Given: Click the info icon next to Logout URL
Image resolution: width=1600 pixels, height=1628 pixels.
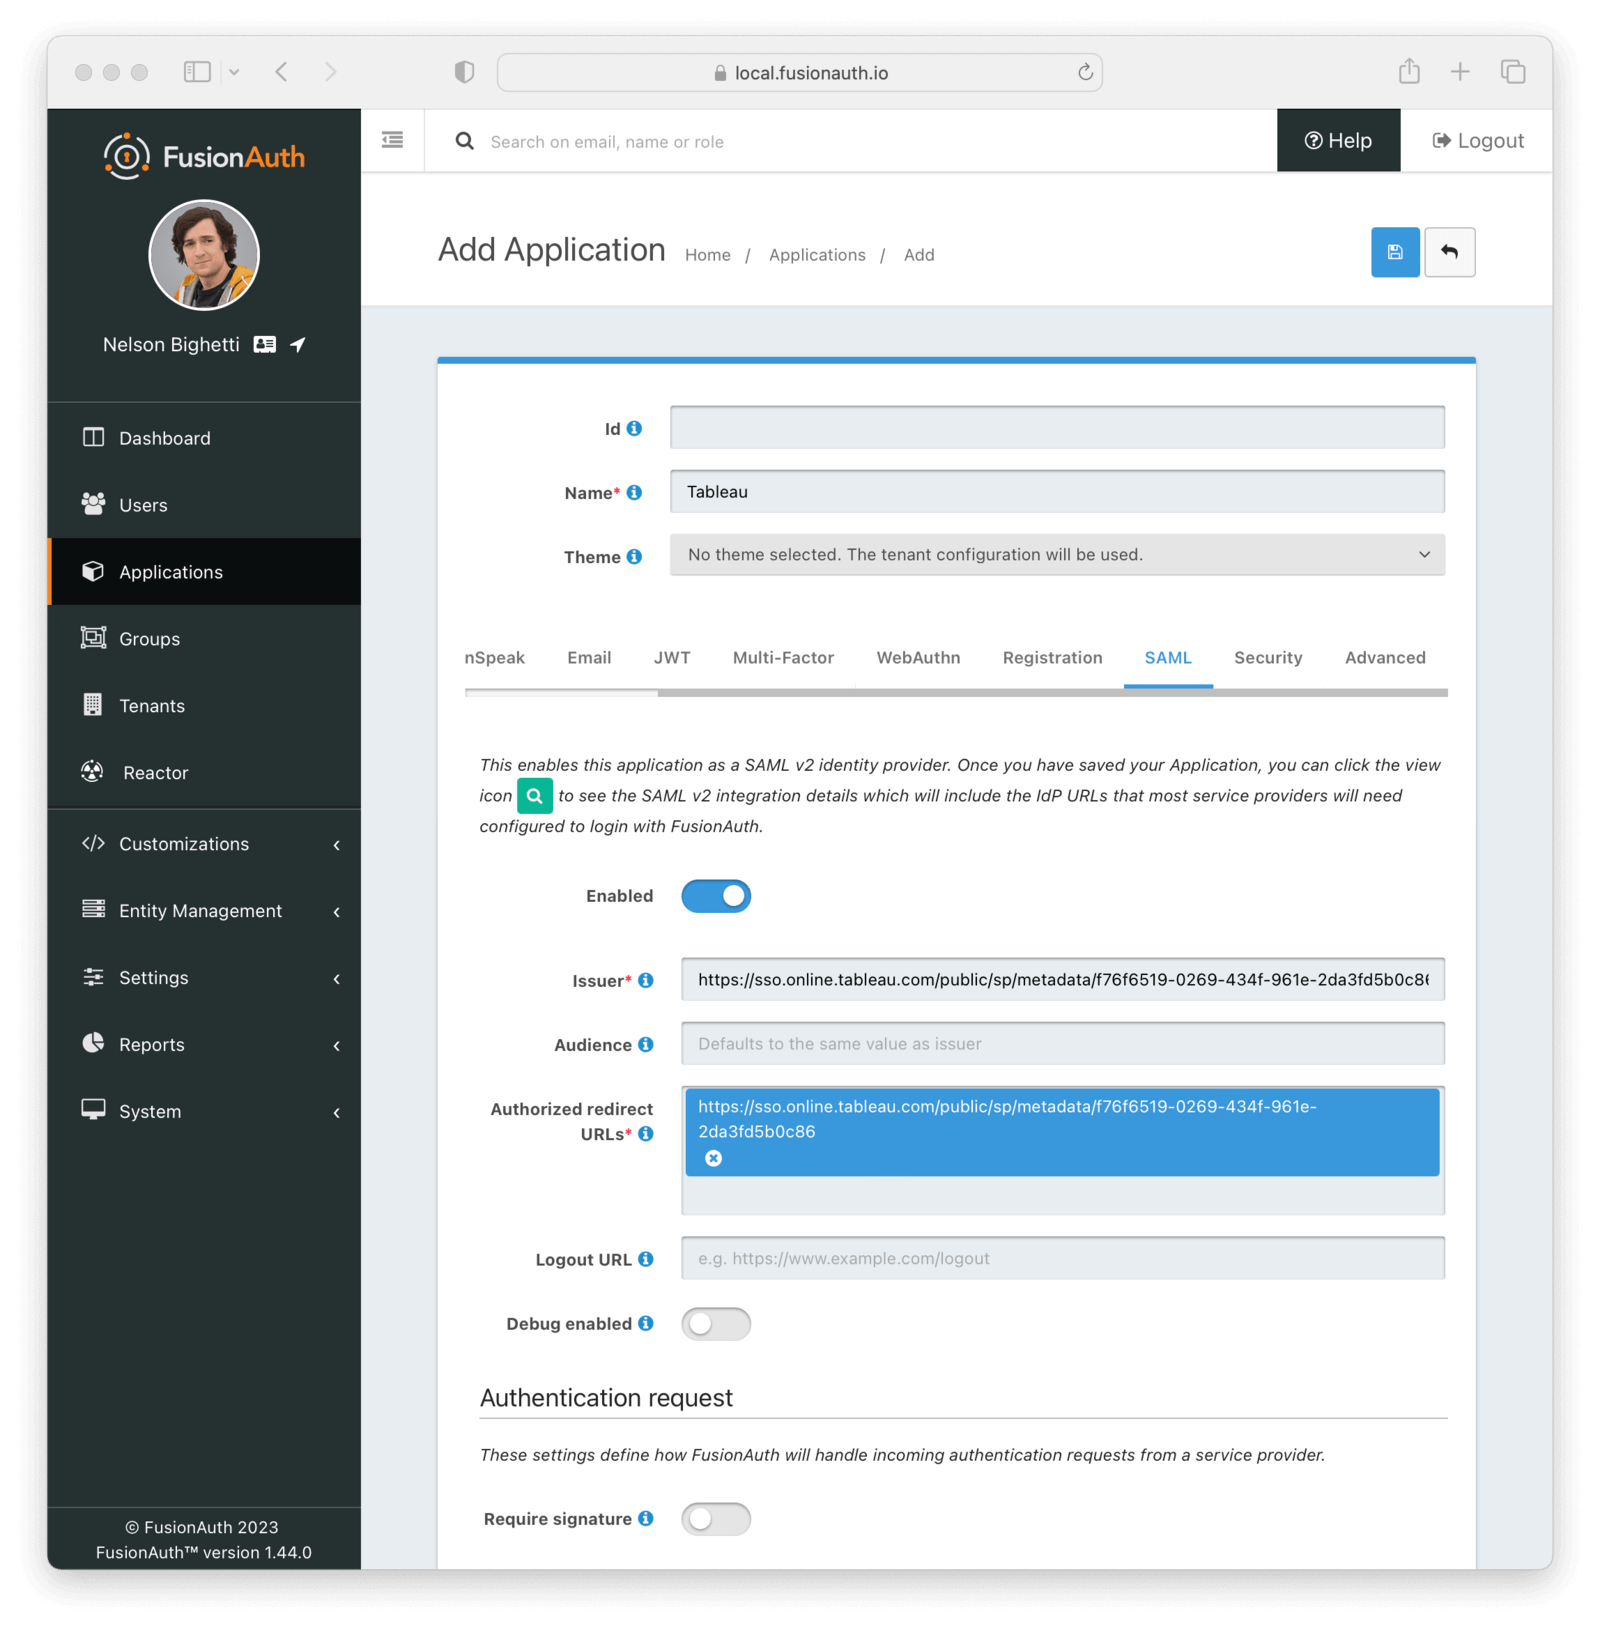Looking at the screenshot, I should point(646,1259).
